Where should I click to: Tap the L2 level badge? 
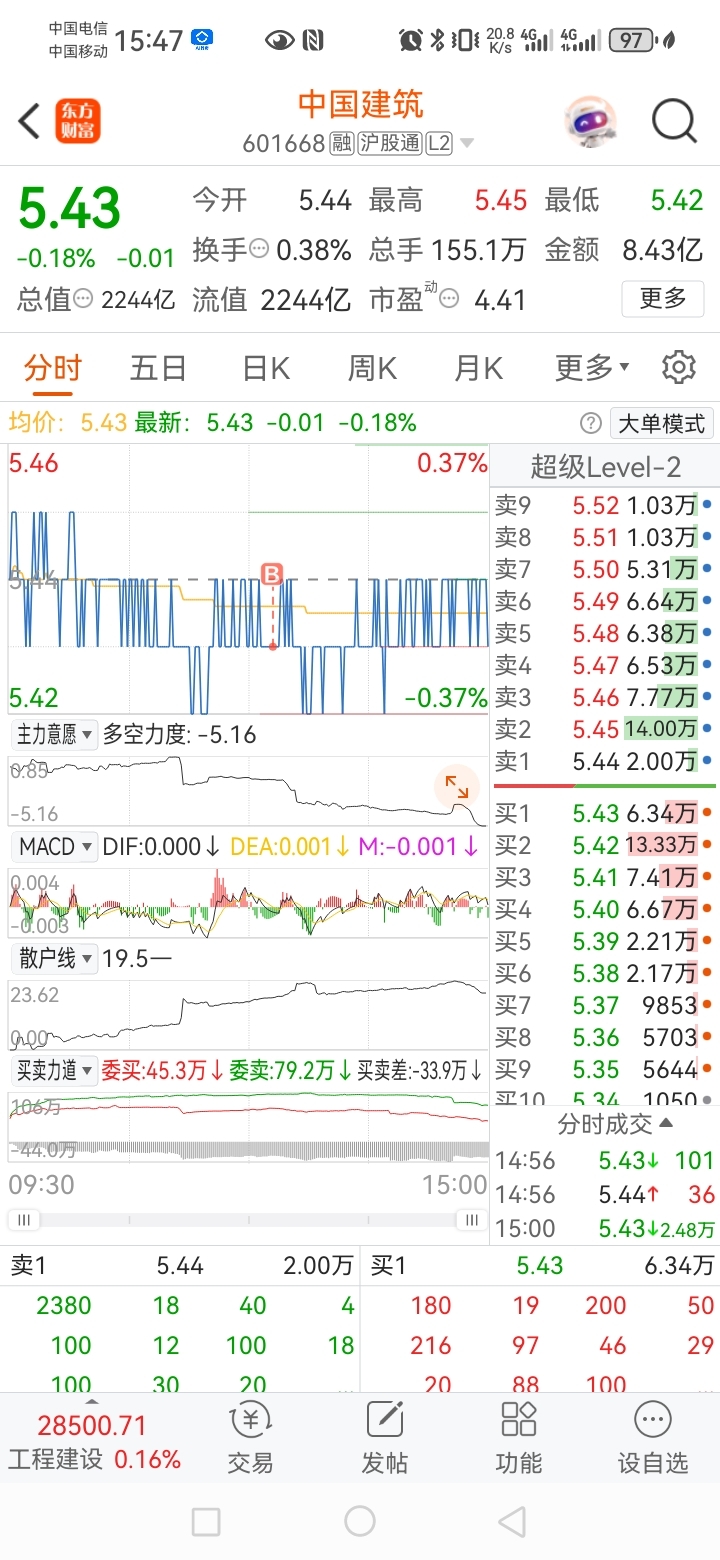[x=439, y=144]
